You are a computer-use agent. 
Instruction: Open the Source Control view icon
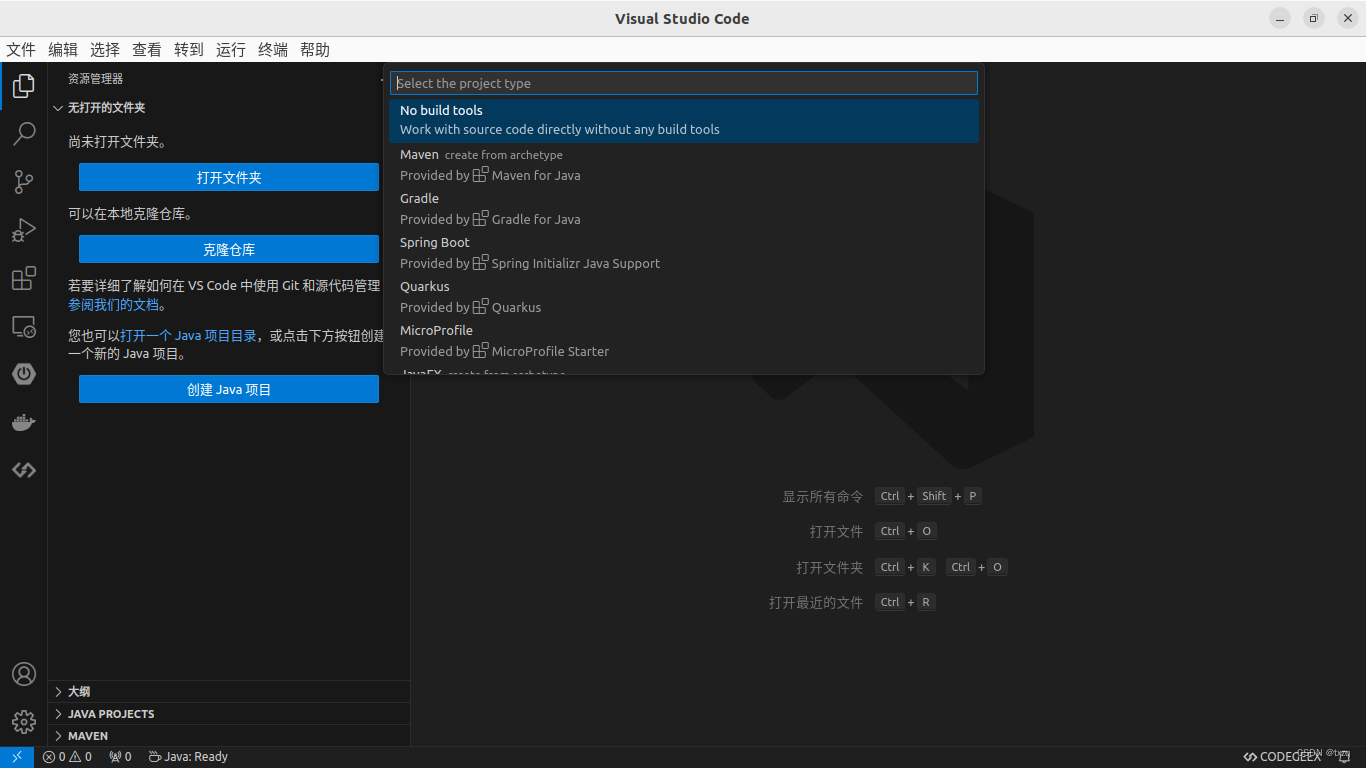tap(24, 182)
